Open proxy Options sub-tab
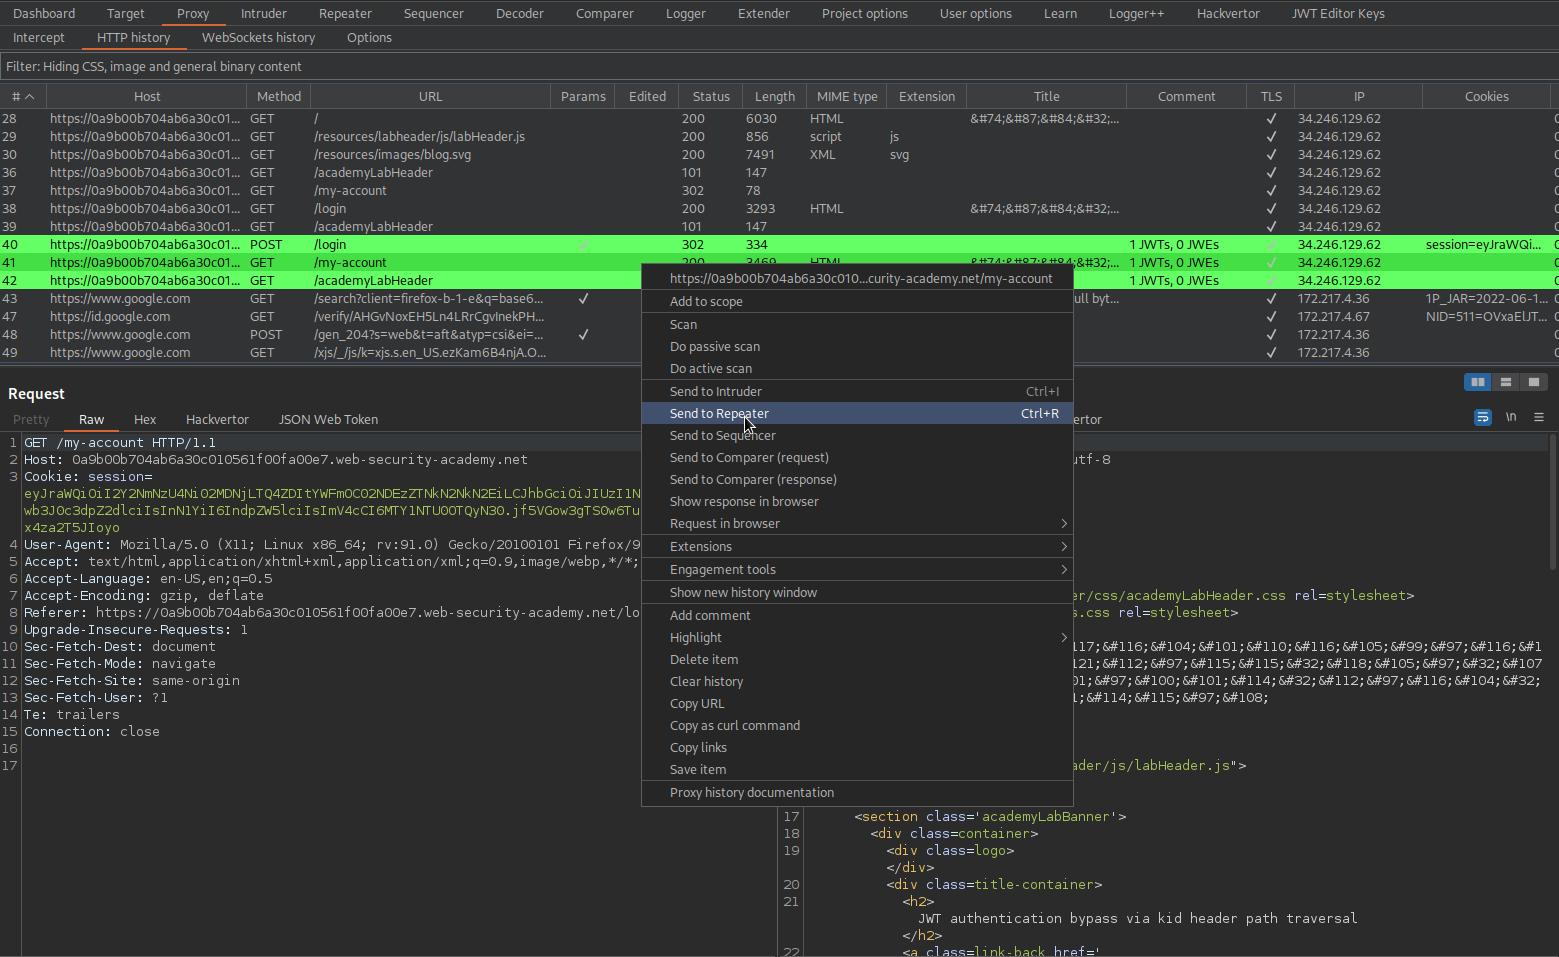1559x957 pixels. tap(369, 38)
